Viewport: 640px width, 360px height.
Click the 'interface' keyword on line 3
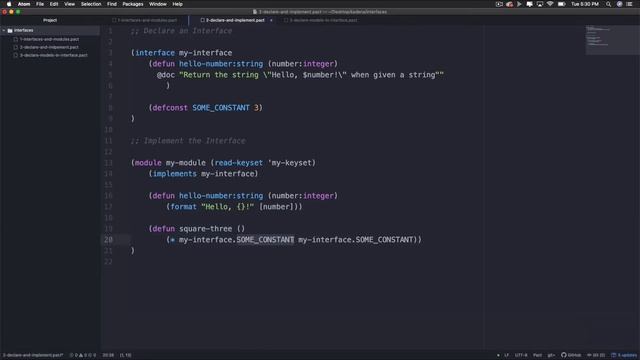pos(155,53)
